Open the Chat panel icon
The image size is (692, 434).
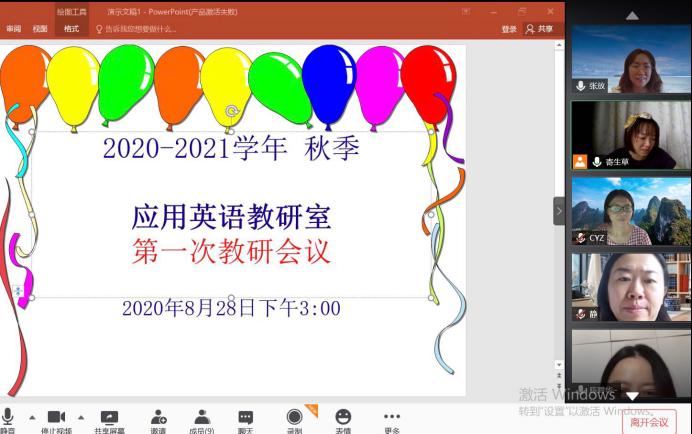coord(245,418)
